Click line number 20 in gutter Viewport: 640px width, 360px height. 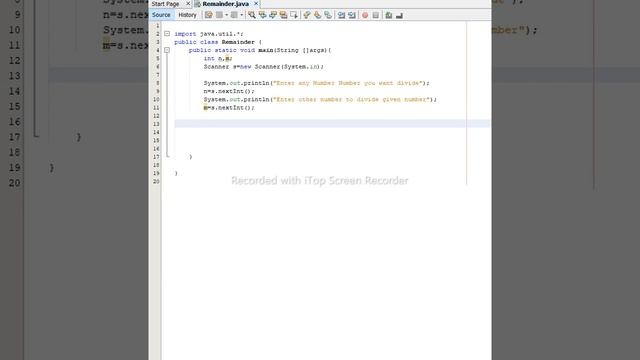[x=156, y=181]
